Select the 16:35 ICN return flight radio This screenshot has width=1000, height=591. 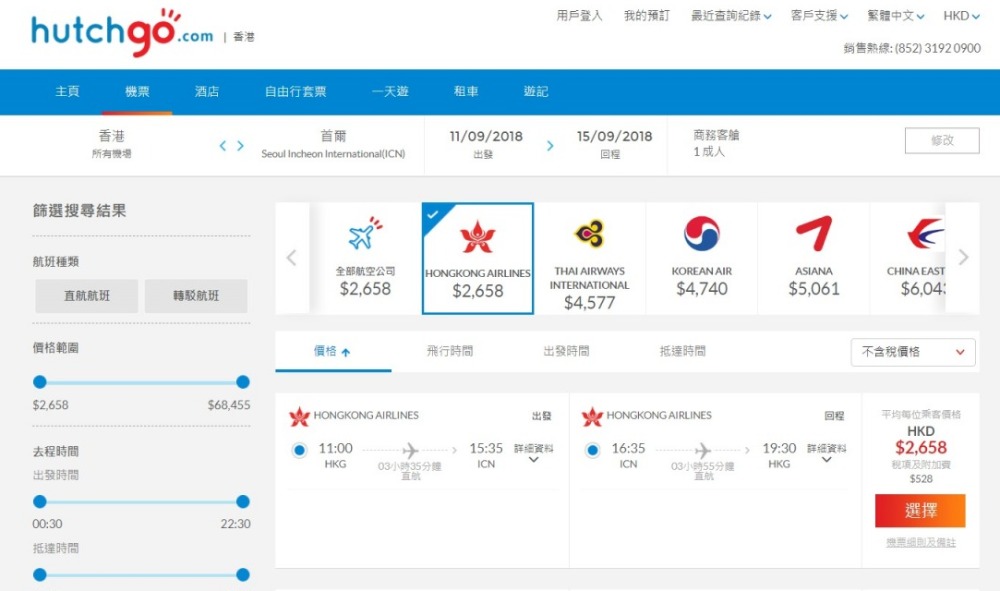click(592, 450)
